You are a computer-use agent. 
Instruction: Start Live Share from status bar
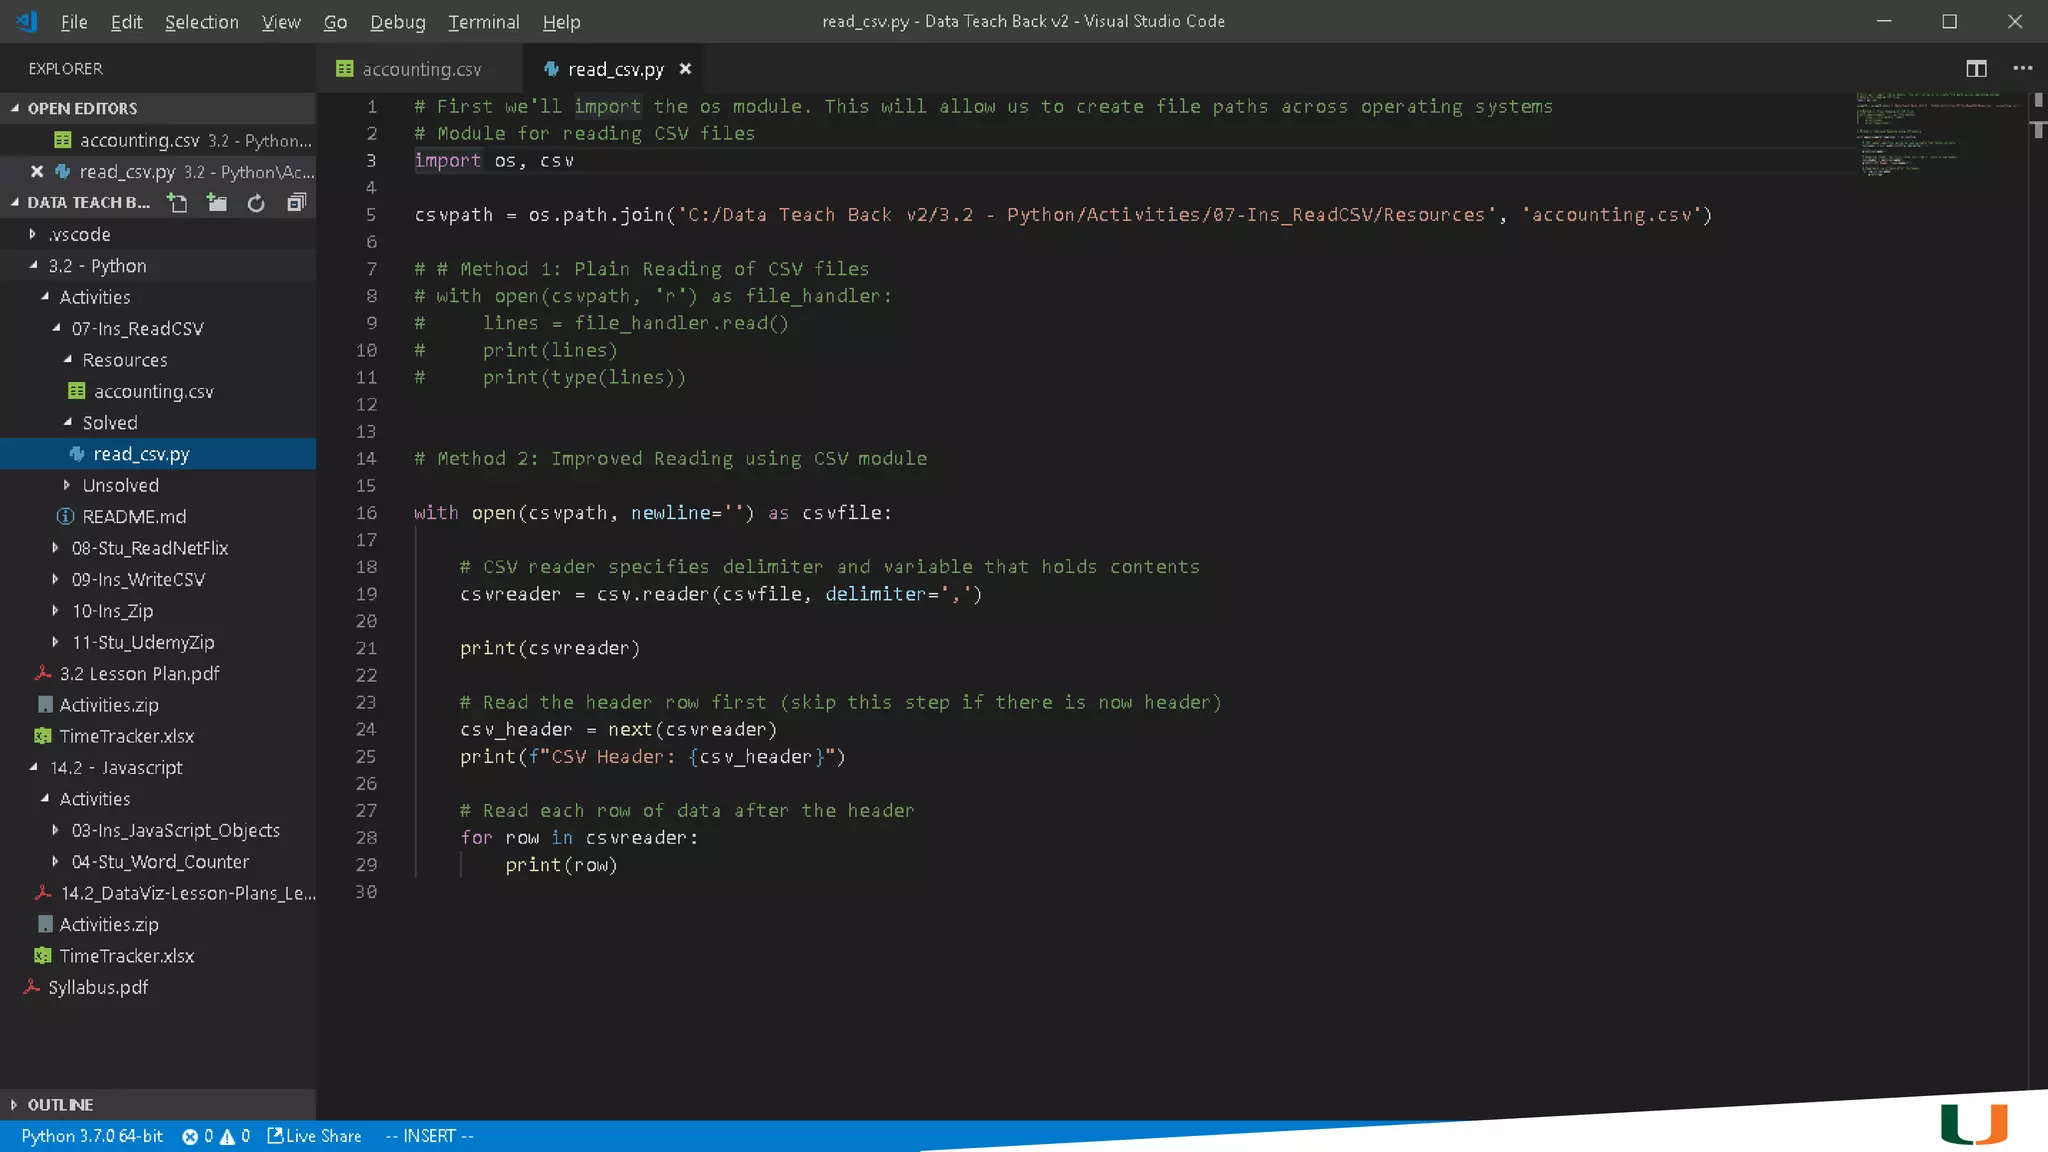click(315, 1136)
